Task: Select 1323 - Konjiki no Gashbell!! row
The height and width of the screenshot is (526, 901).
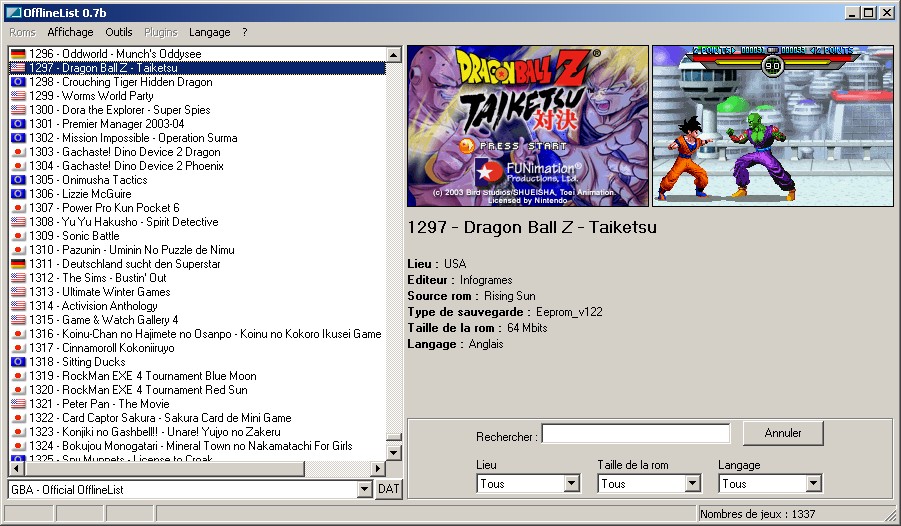Action: [x=155, y=432]
